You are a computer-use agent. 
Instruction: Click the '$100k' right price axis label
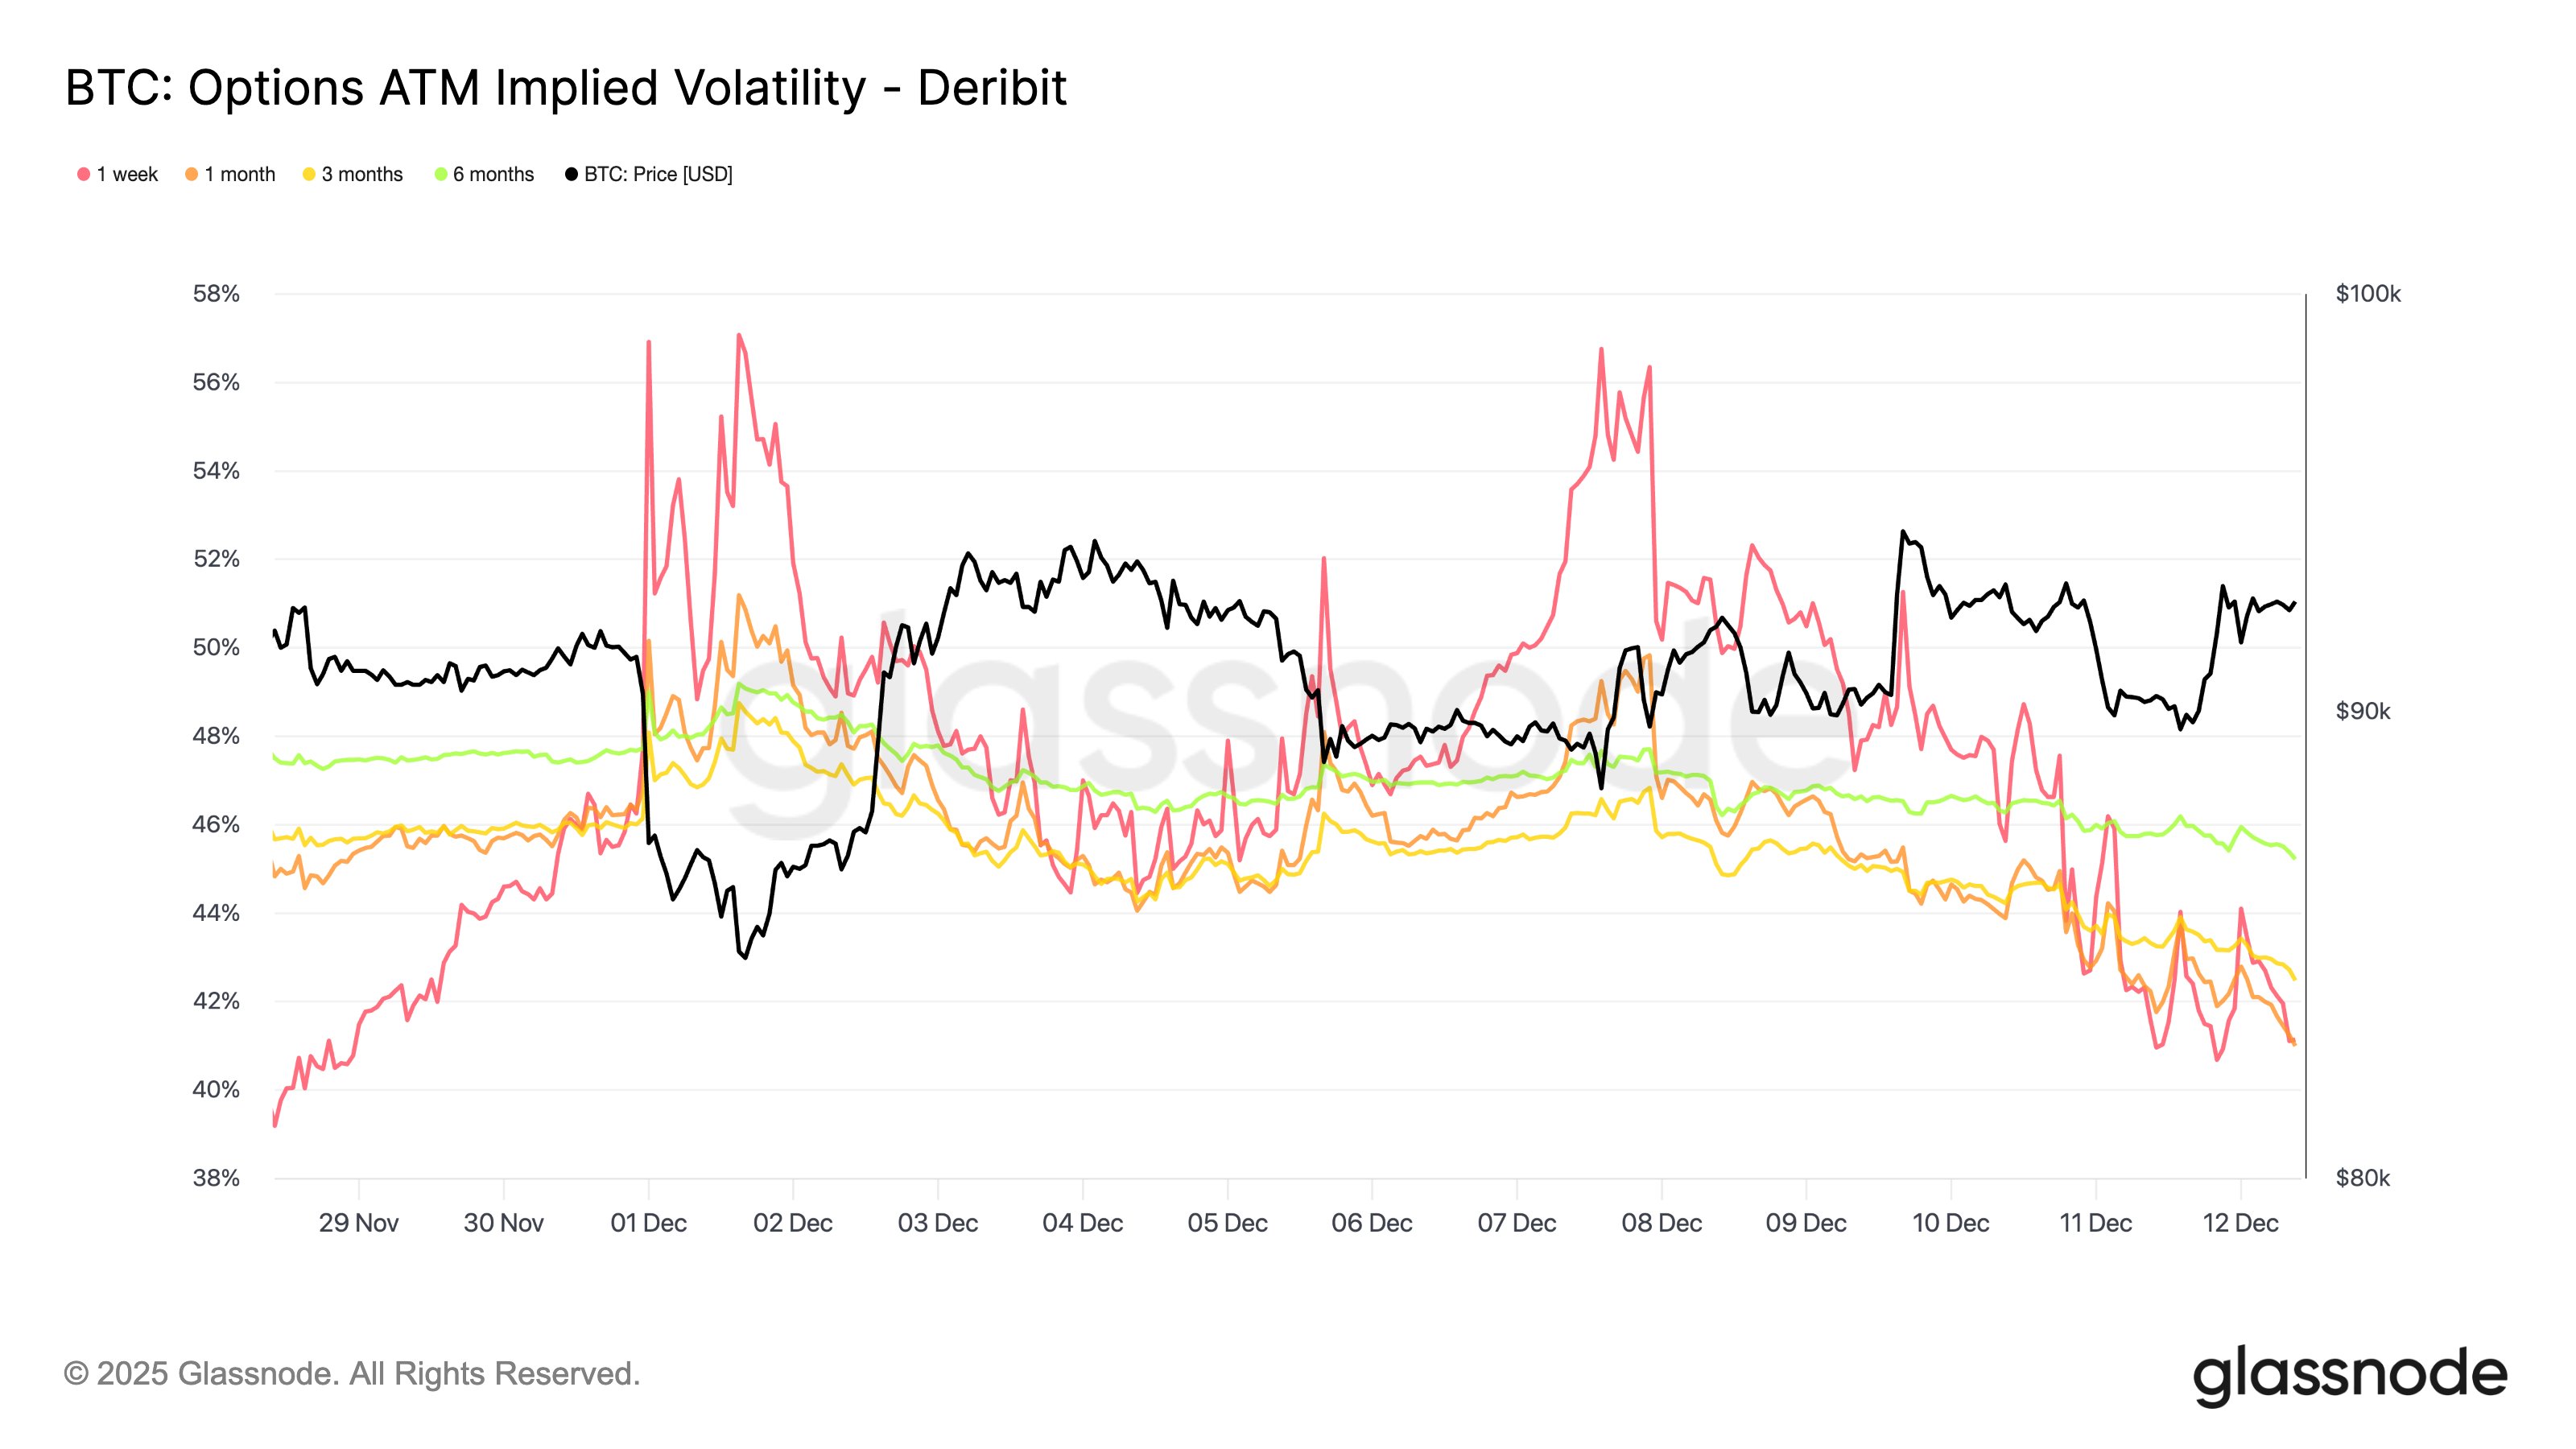point(2367,294)
